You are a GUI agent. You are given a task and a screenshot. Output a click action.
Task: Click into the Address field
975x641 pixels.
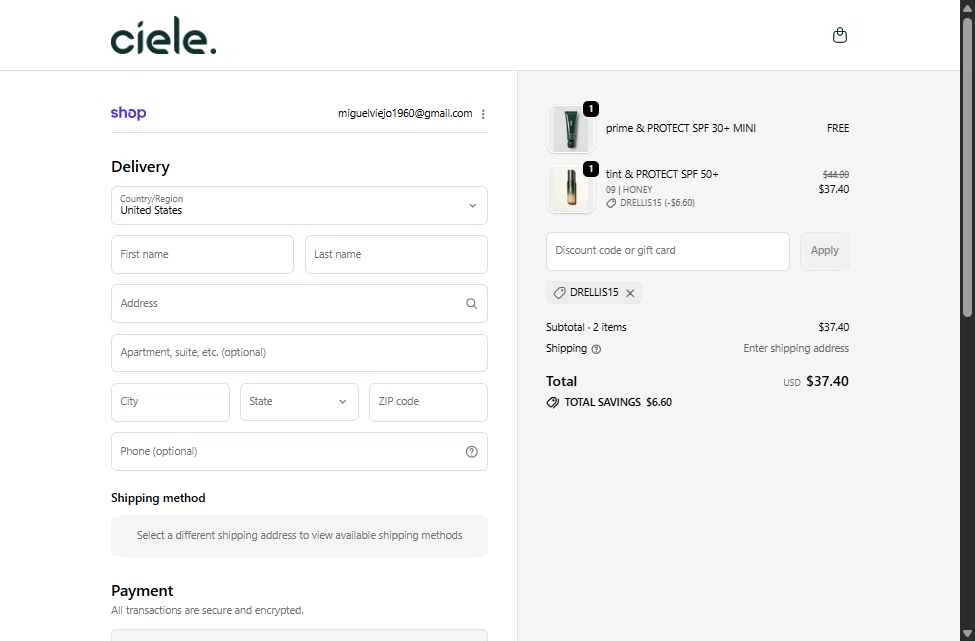coord(299,303)
